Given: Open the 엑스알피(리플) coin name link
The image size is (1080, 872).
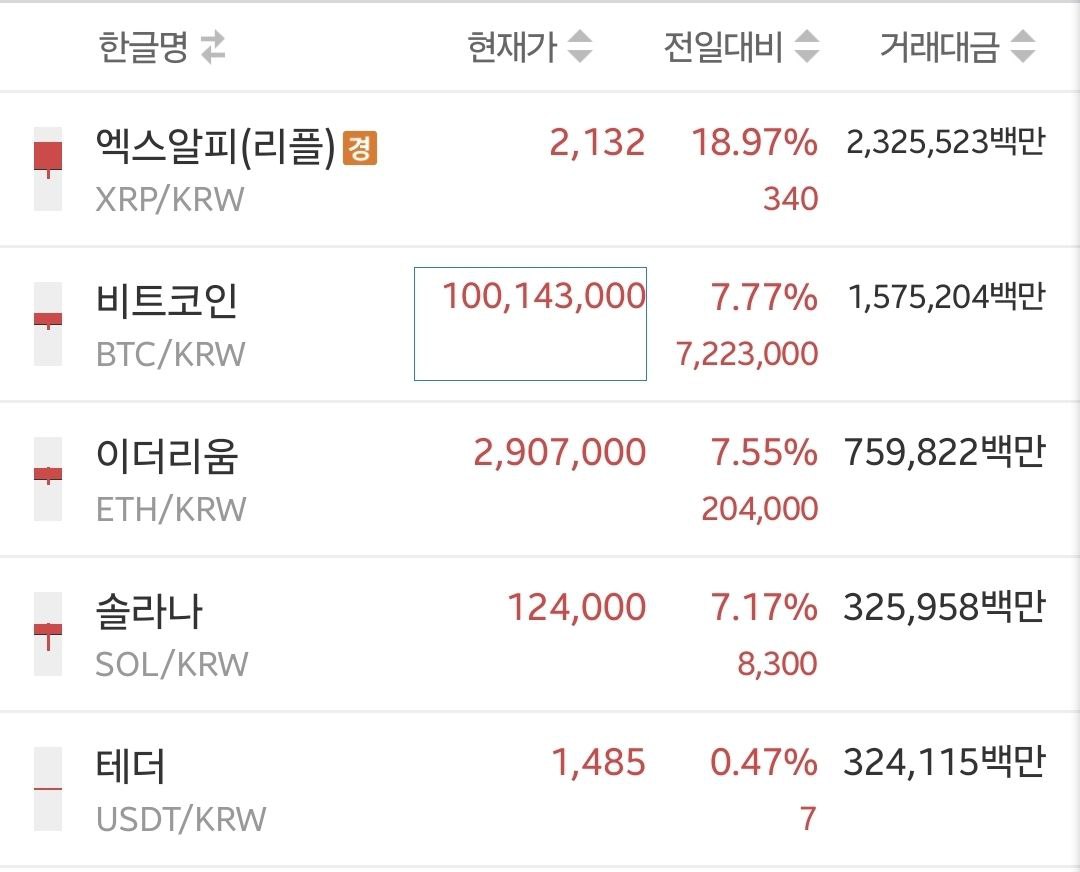Looking at the screenshot, I should [x=215, y=147].
